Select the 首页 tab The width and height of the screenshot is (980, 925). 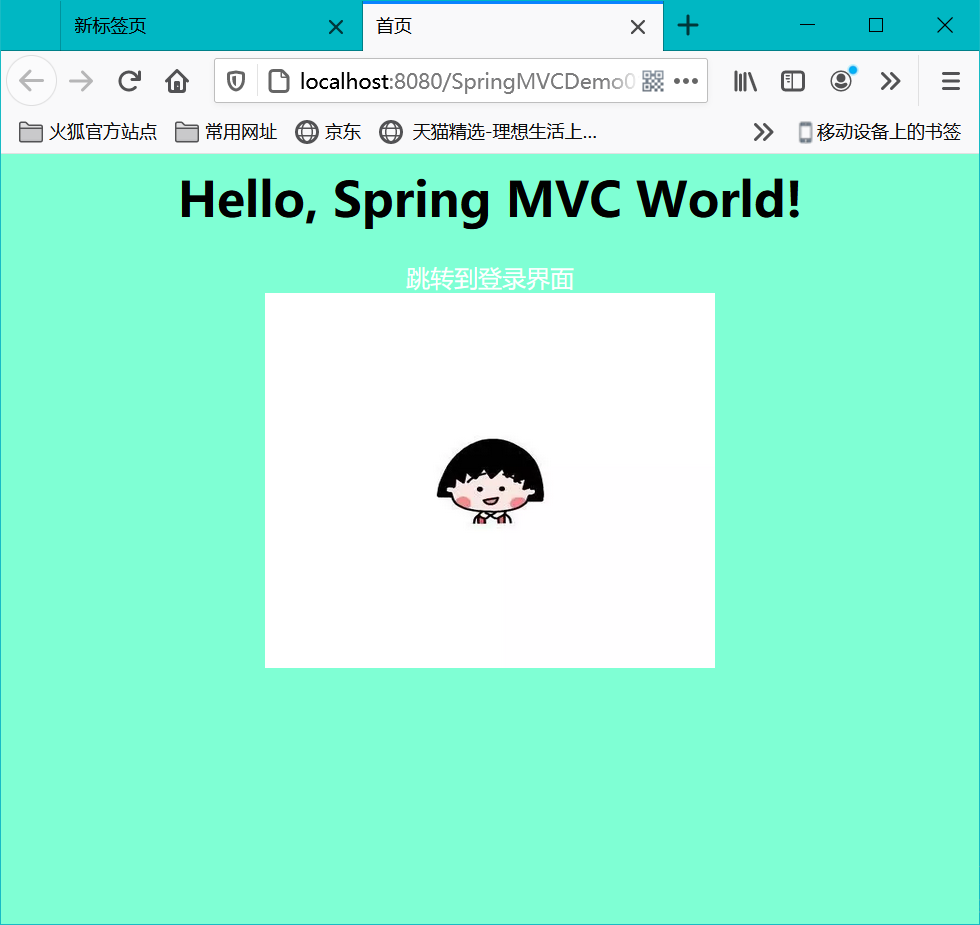click(512, 26)
